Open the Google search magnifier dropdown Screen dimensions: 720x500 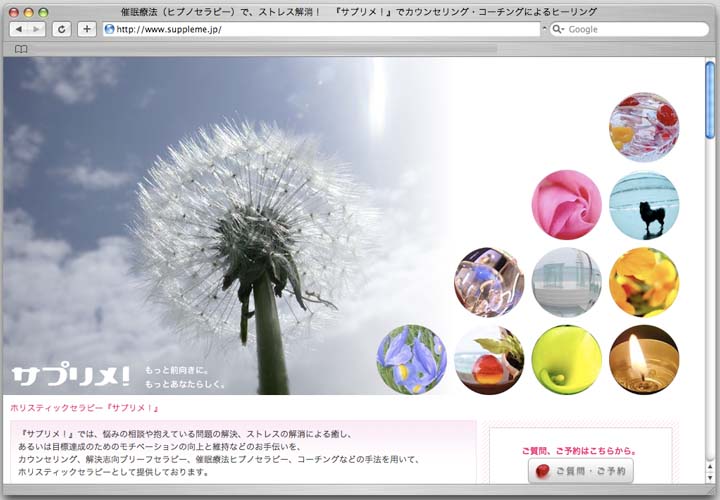(558, 29)
